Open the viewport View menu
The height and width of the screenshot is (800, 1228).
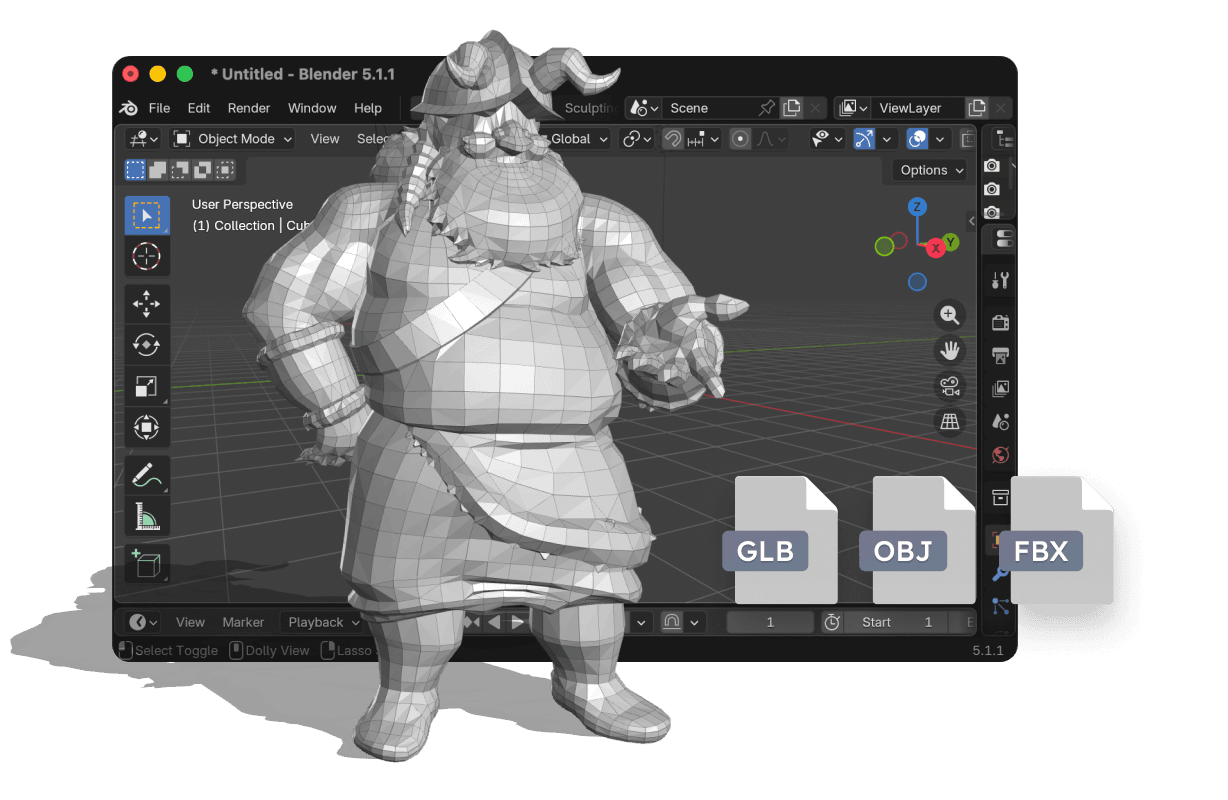coord(325,139)
